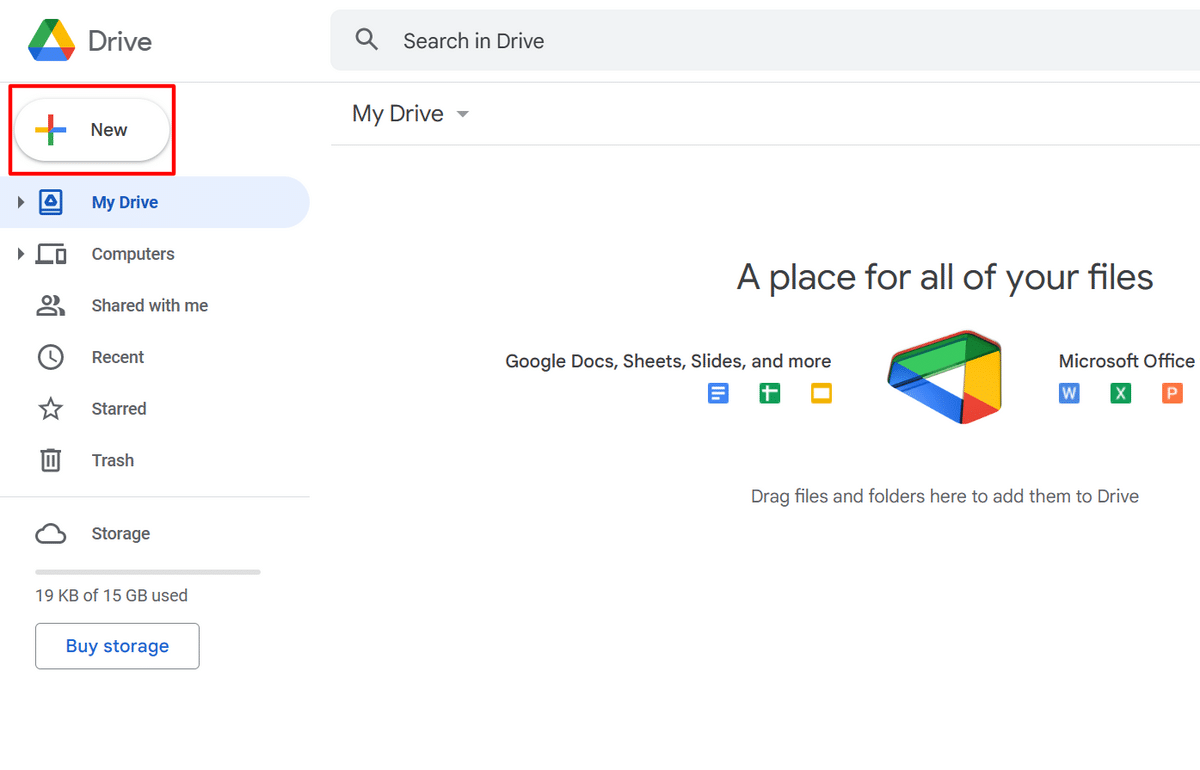Click the Storage cloud icon
This screenshot has width=1200, height=770.
coord(51,534)
